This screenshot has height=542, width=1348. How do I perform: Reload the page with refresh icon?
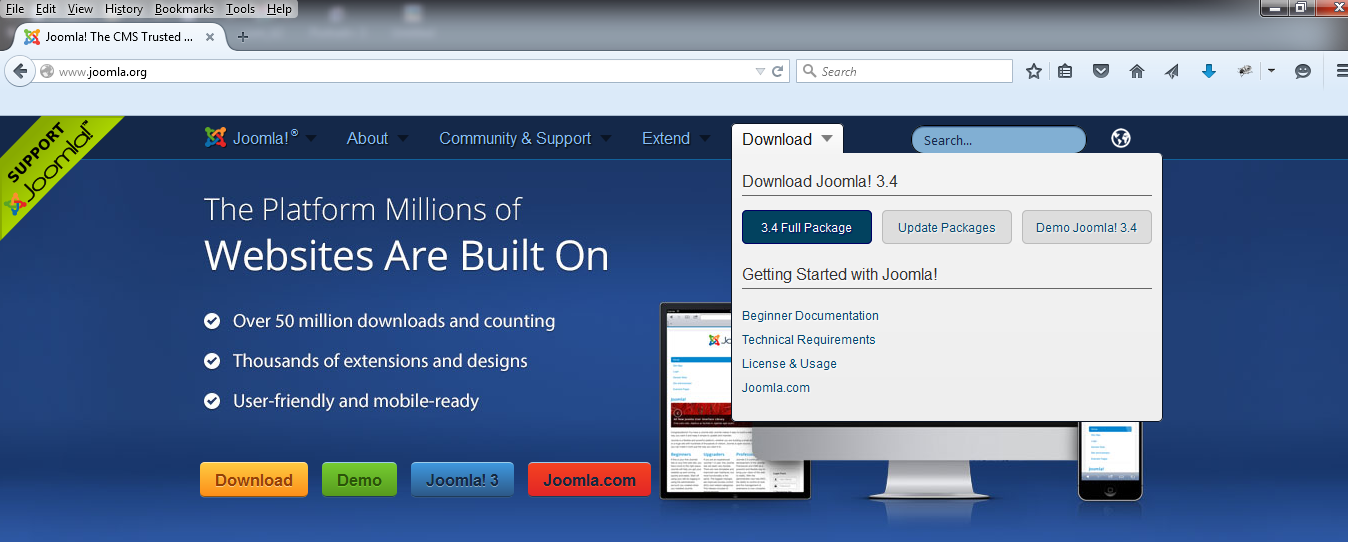coord(777,71)
